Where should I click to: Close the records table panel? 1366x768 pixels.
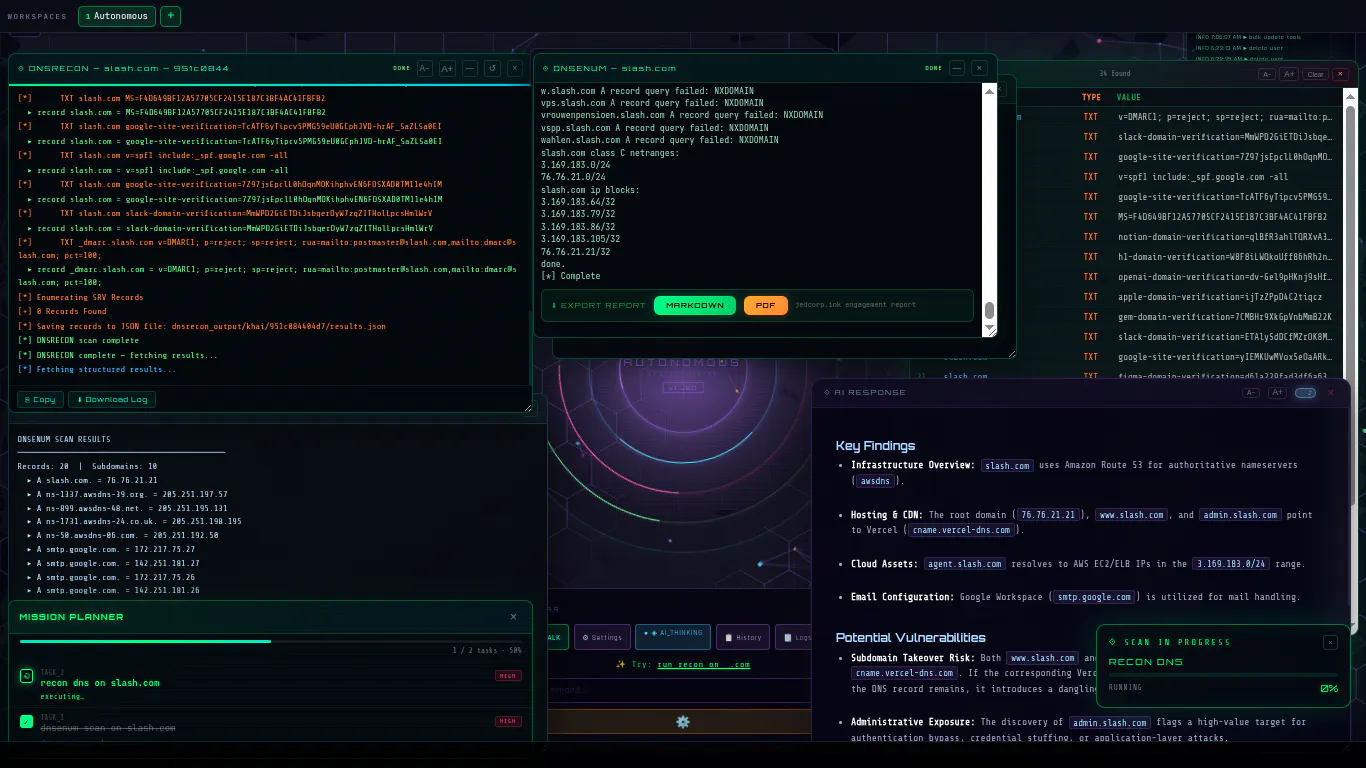pos(1341,74)
